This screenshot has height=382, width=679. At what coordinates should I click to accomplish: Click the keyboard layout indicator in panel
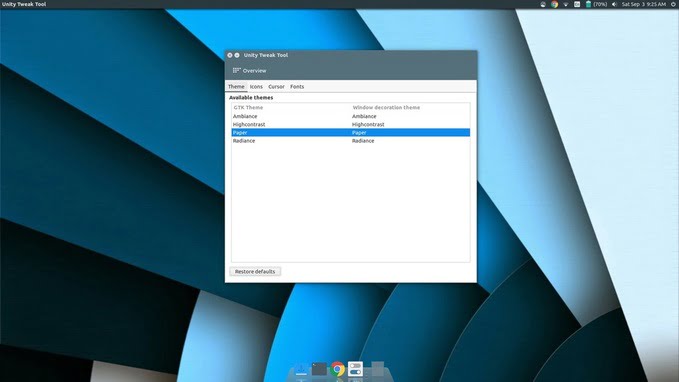[577, 4]
